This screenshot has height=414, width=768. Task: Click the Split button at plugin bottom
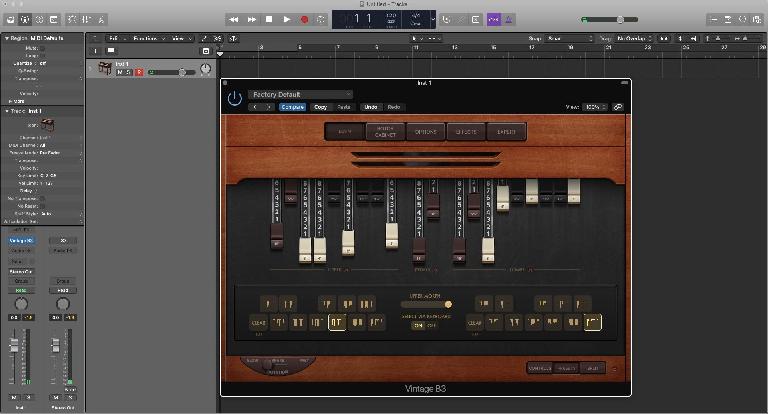(x=592, y=368)
